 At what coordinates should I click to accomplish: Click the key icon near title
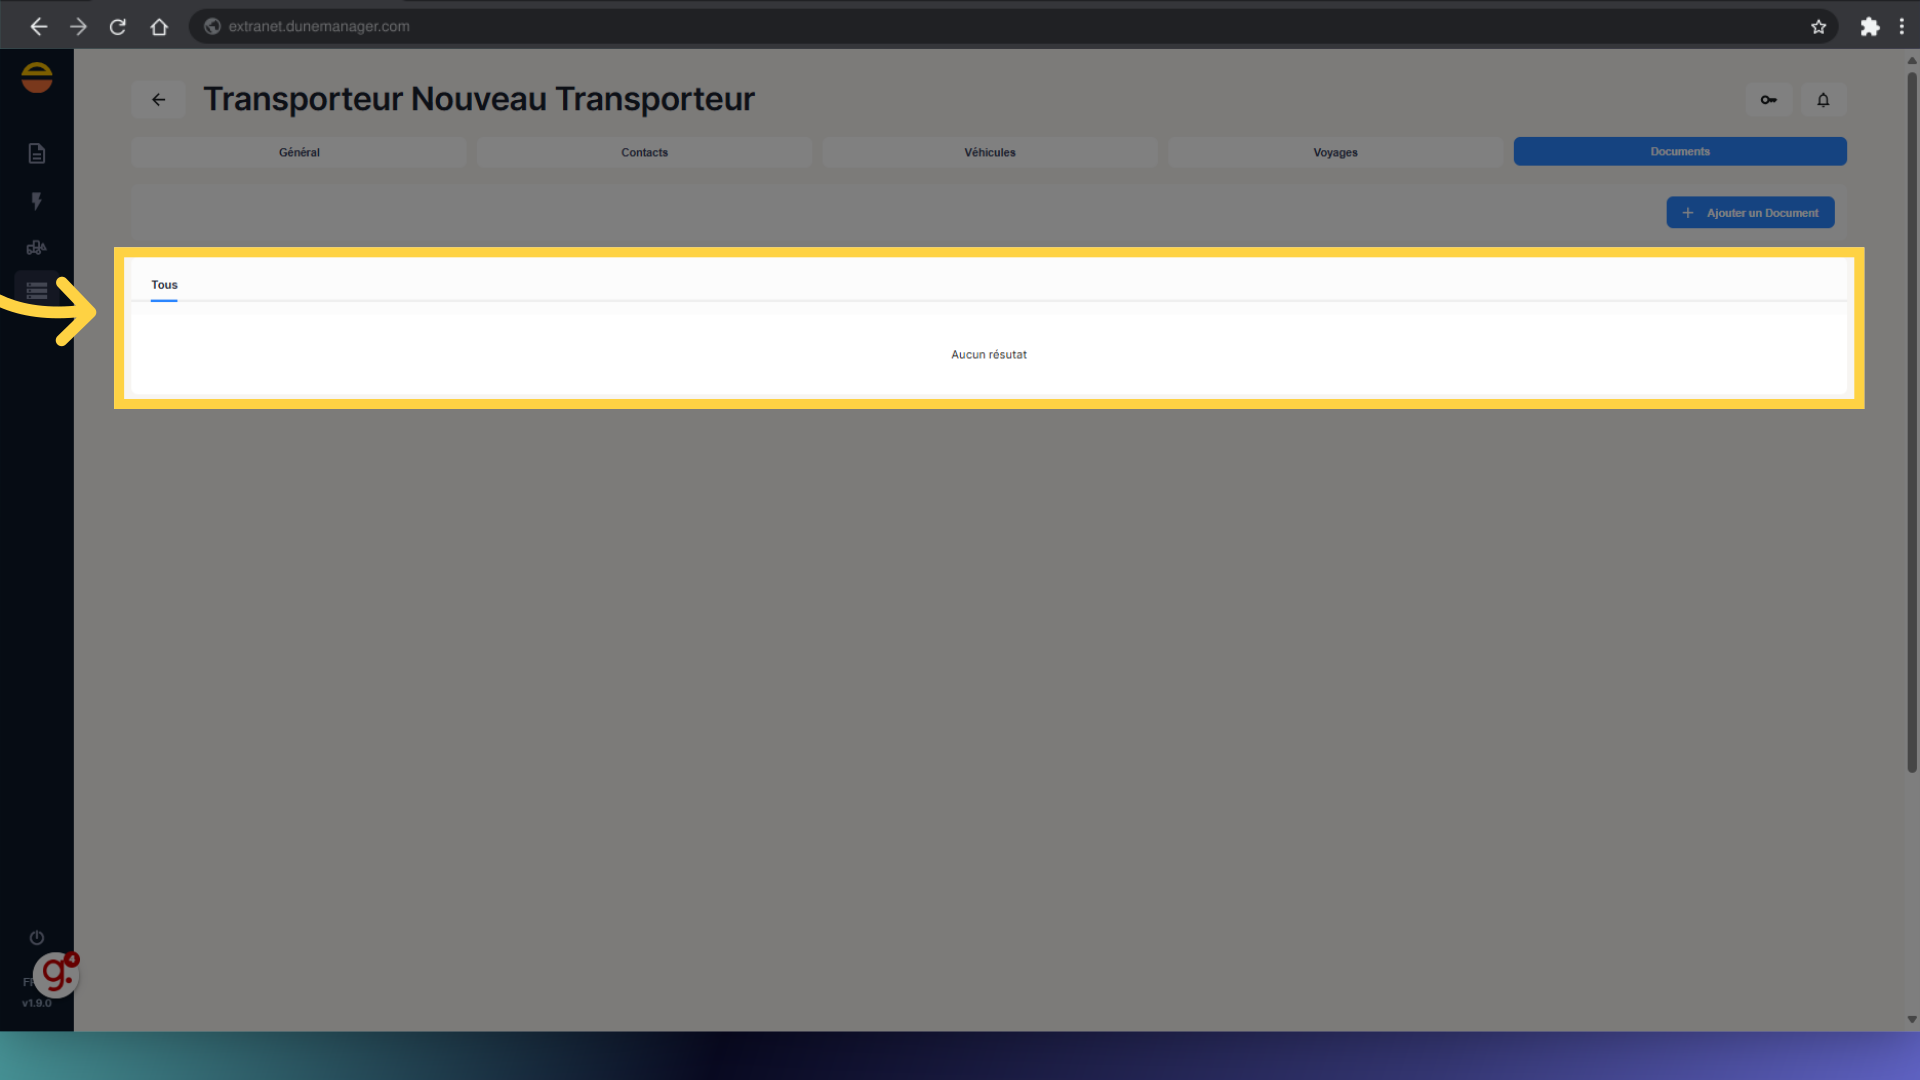coord(1768,100)
